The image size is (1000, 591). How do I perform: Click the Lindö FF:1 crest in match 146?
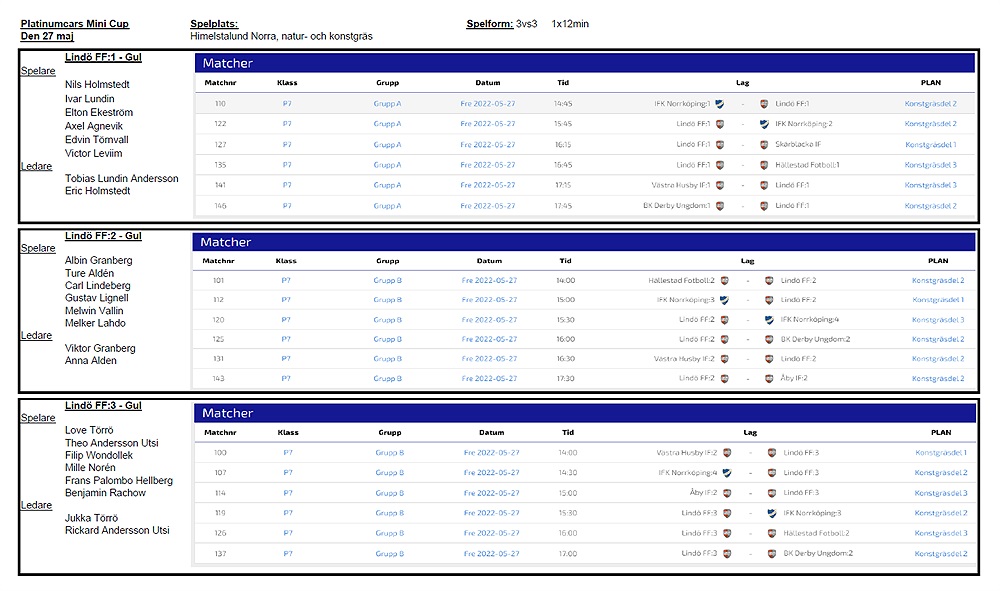pyautogui.click(x=764, y=206)
